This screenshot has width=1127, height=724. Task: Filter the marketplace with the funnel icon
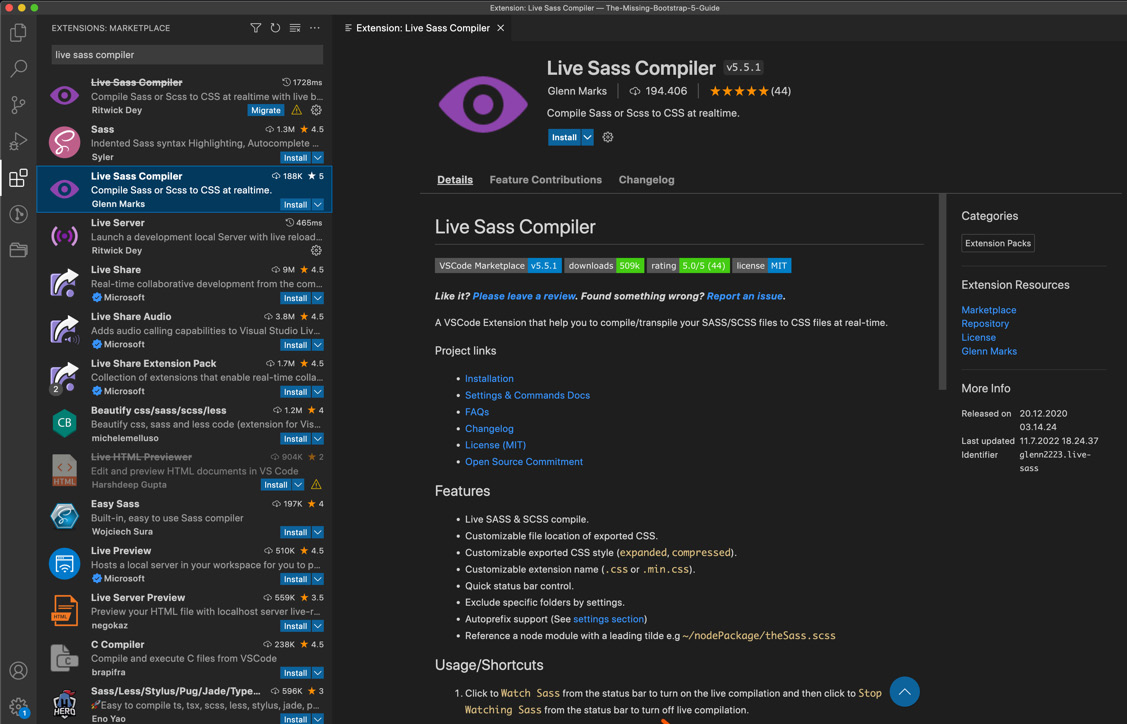(x=256, y=28)
